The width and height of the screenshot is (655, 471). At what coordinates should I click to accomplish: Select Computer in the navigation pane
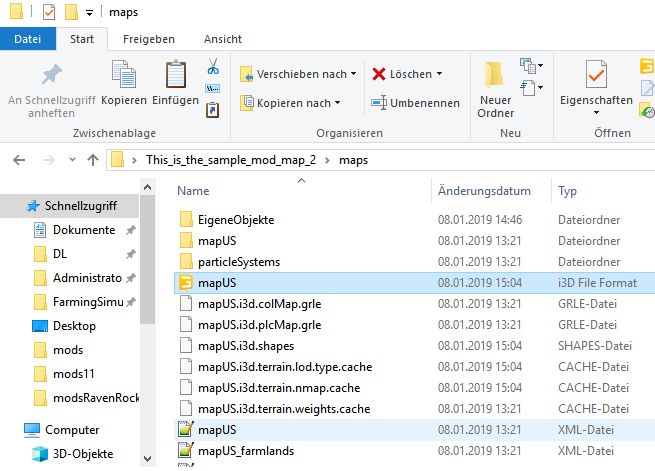(72, 430)
